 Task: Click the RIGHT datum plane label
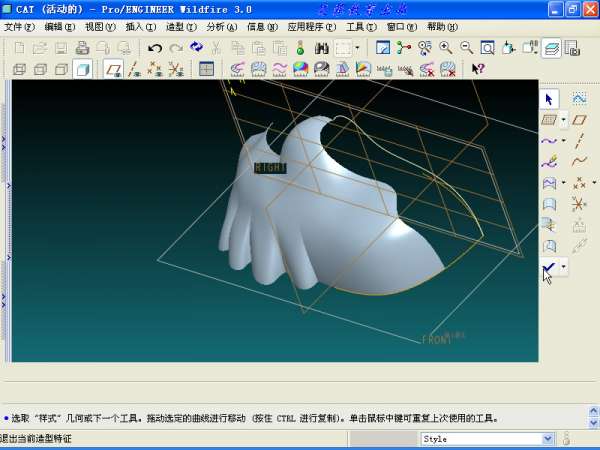coord(270,168)
